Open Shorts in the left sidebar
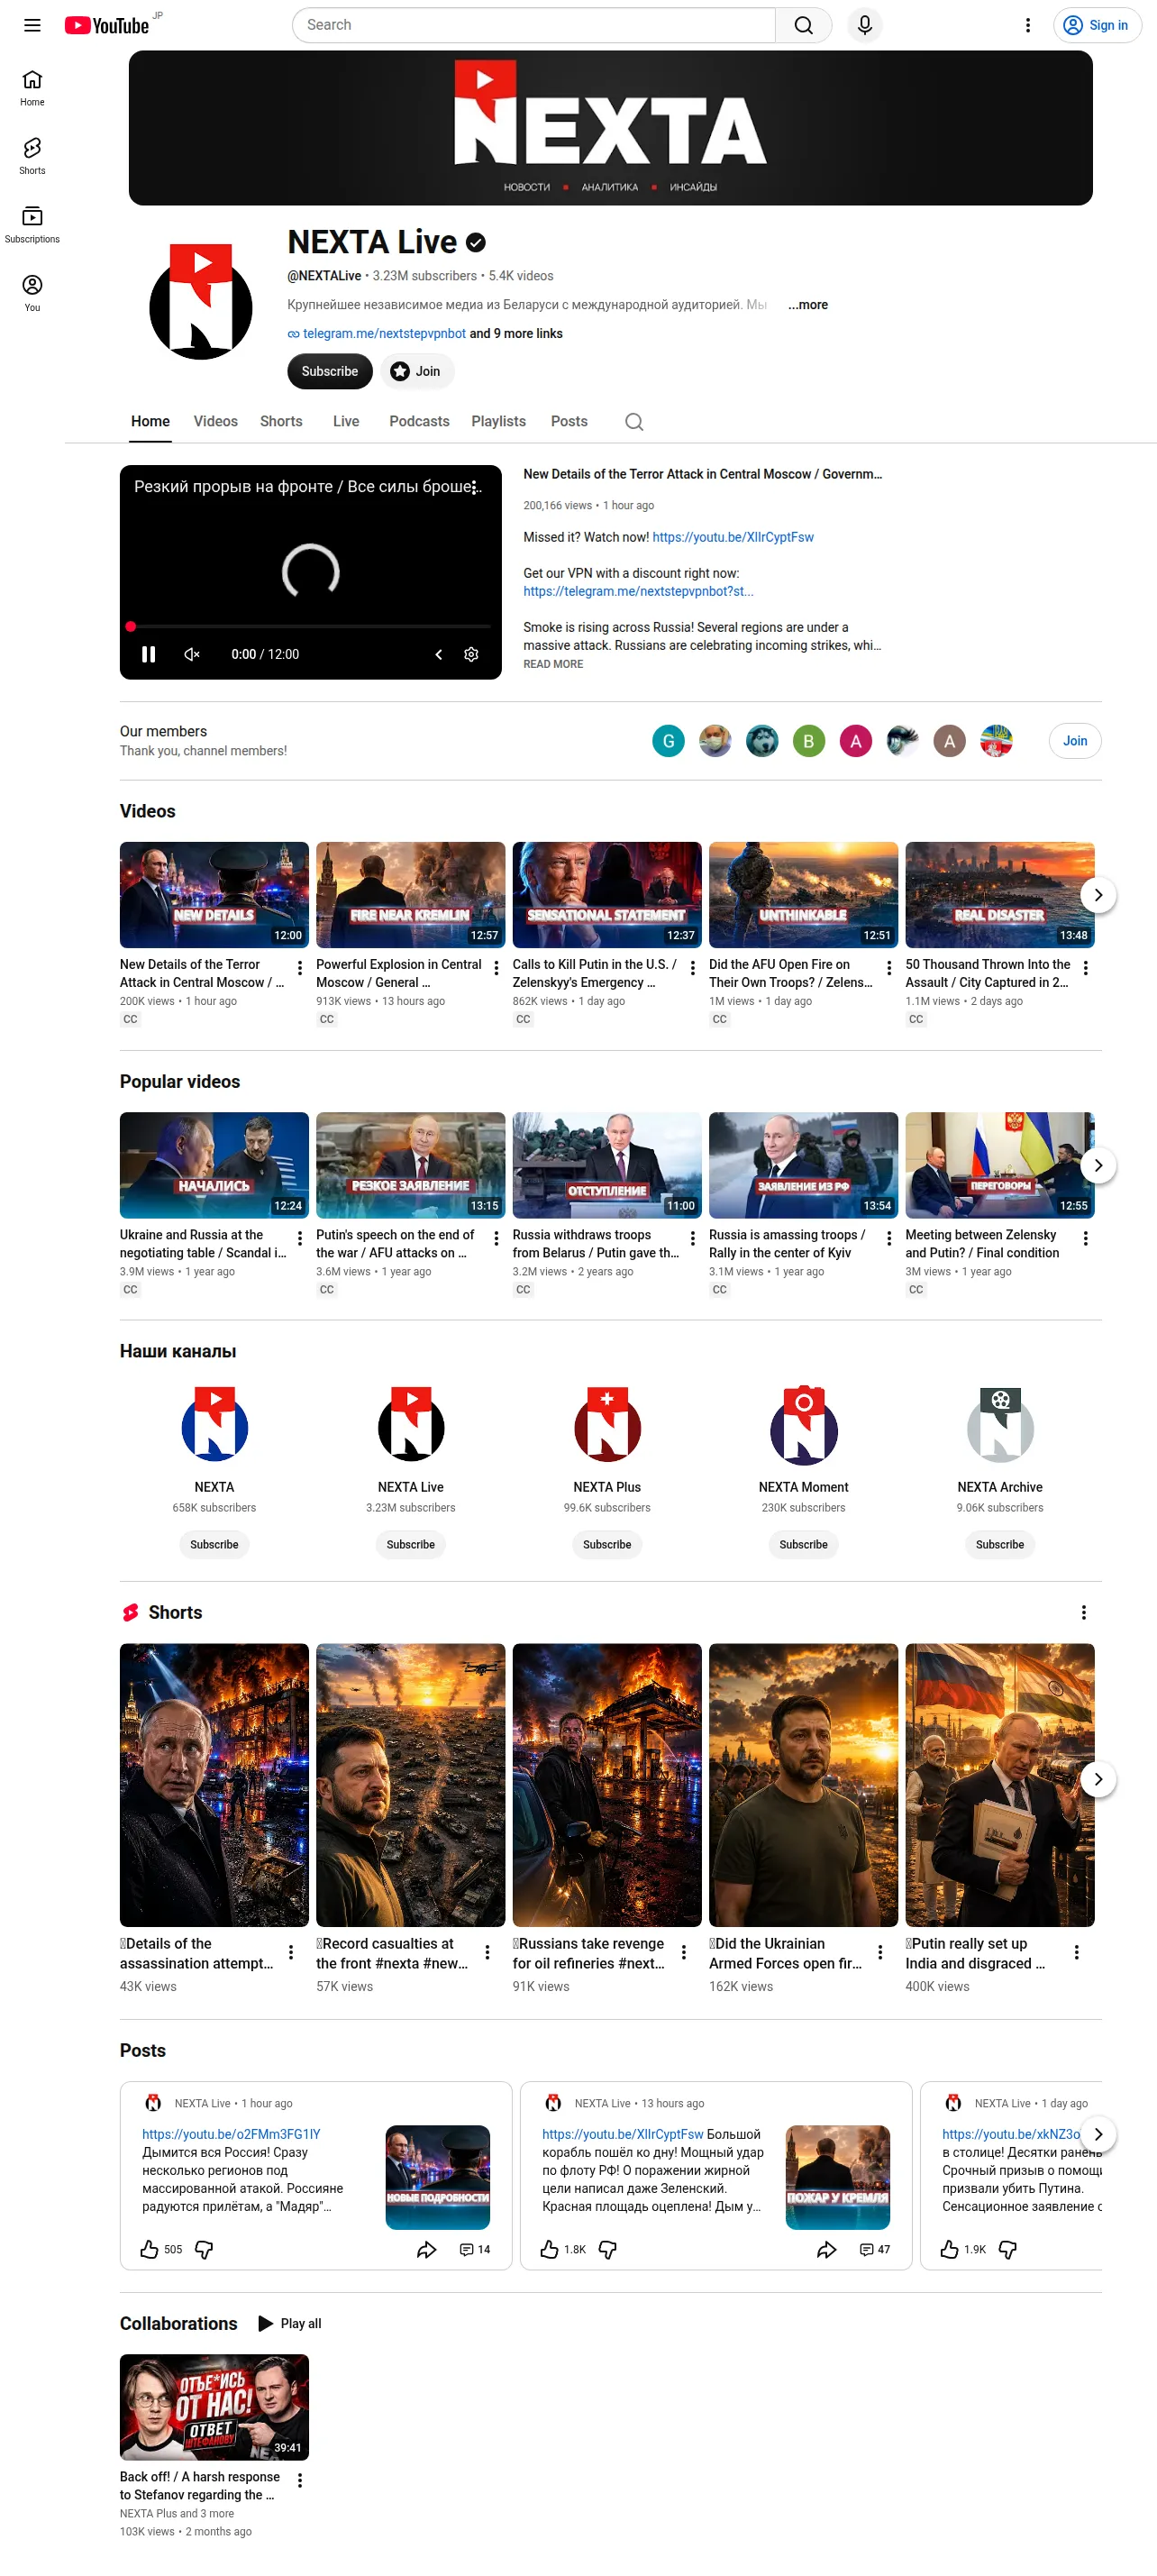Image resolution: width=1157 pixels, height=2576 pixels. pyautogui.click(x=32, y=156)
